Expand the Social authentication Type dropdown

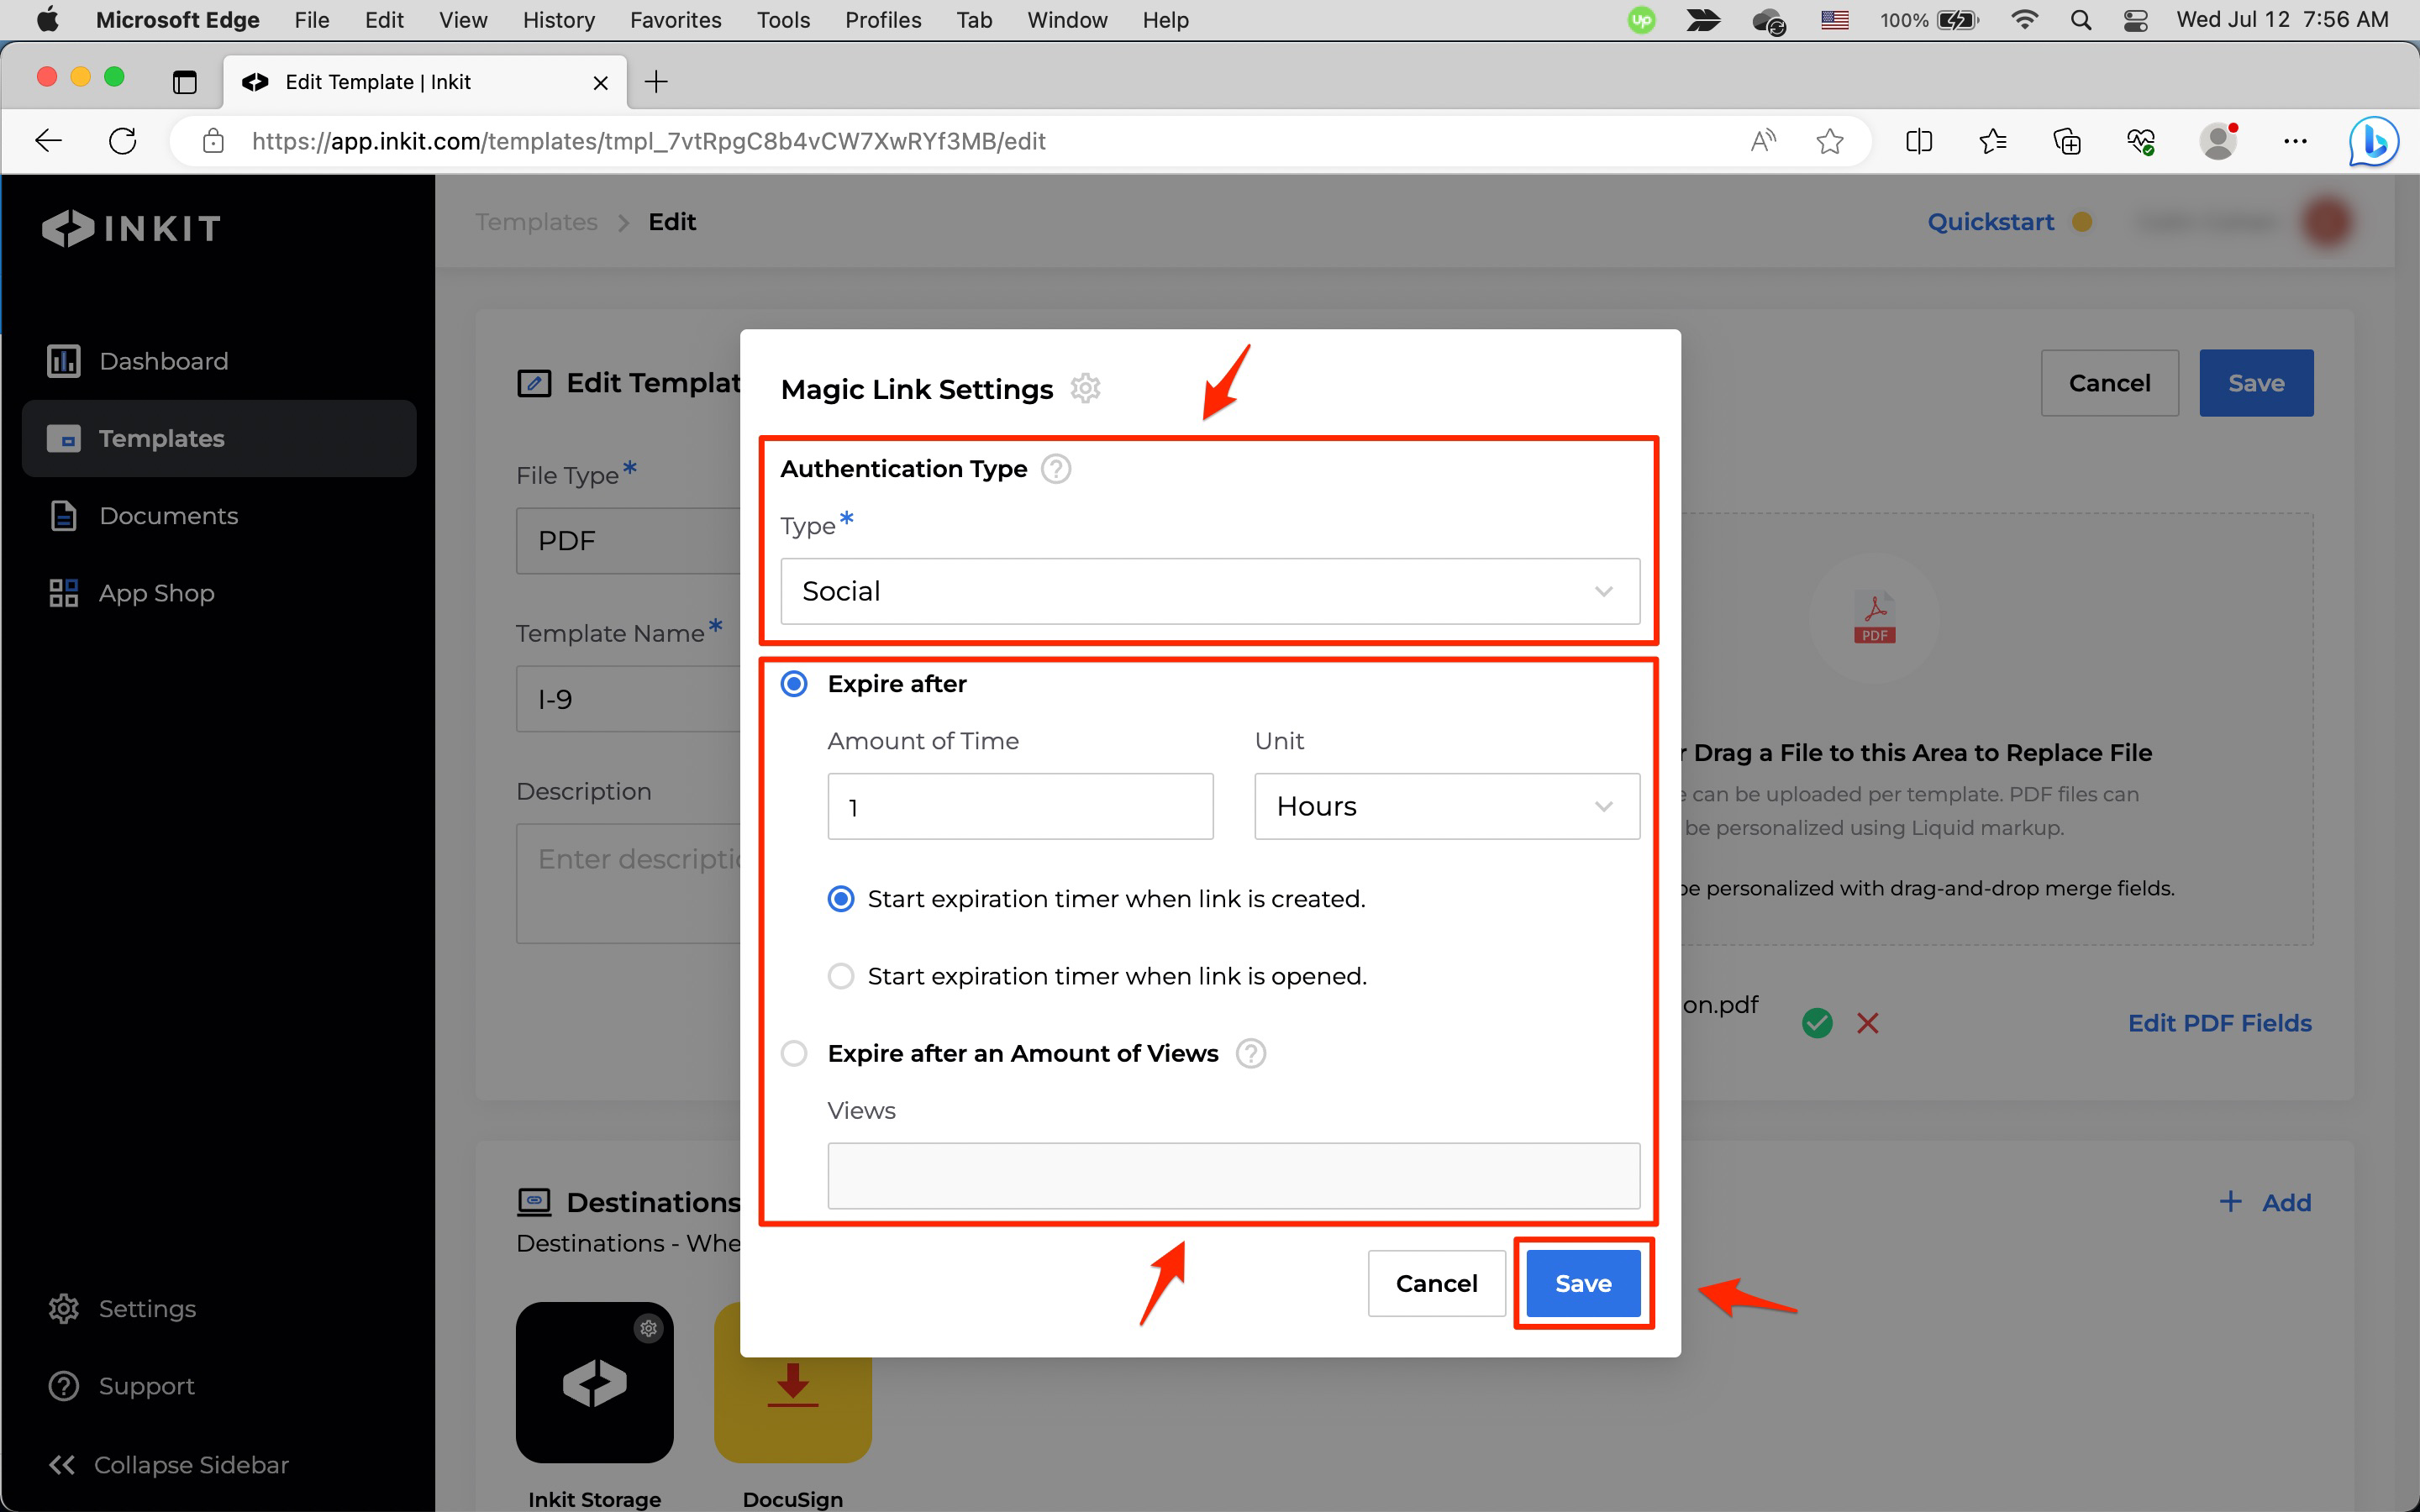click(1209, 591)
